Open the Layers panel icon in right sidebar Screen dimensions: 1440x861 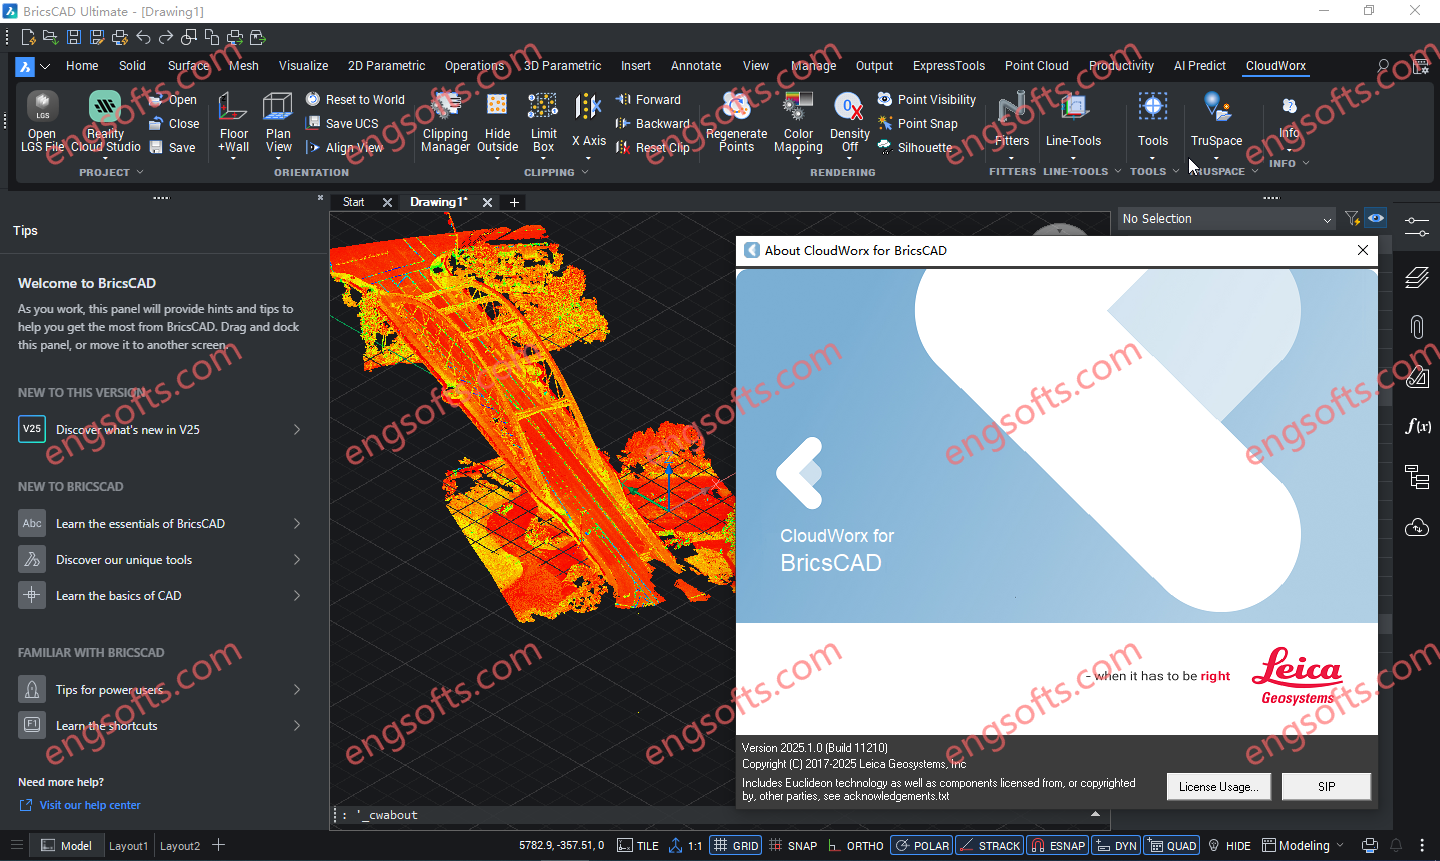pyautogui.click(x=1417, y=277)
